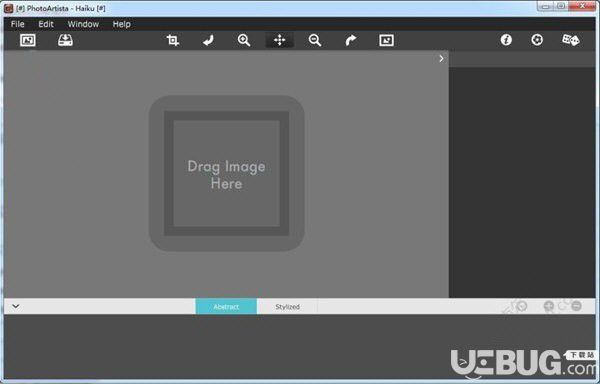
Task: Open the settings gear icon
Action: click(x=537, y=40)
